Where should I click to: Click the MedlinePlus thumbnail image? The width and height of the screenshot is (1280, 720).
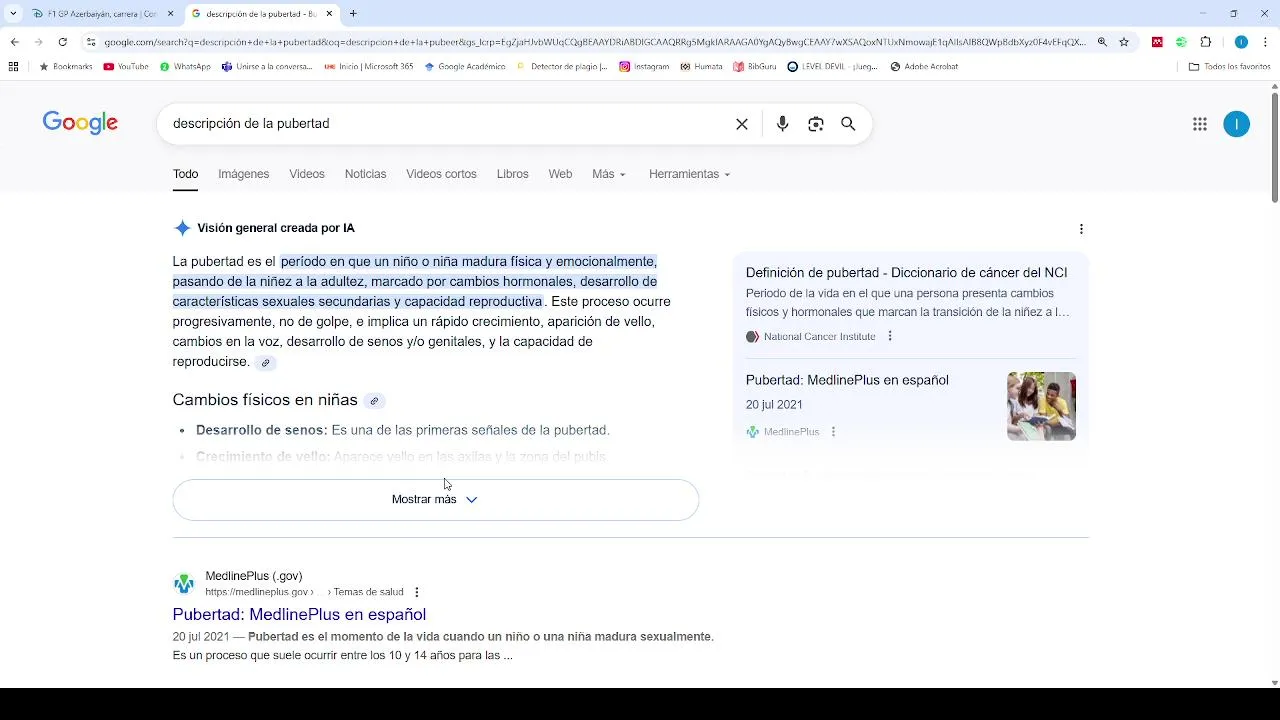point(1041,406)
